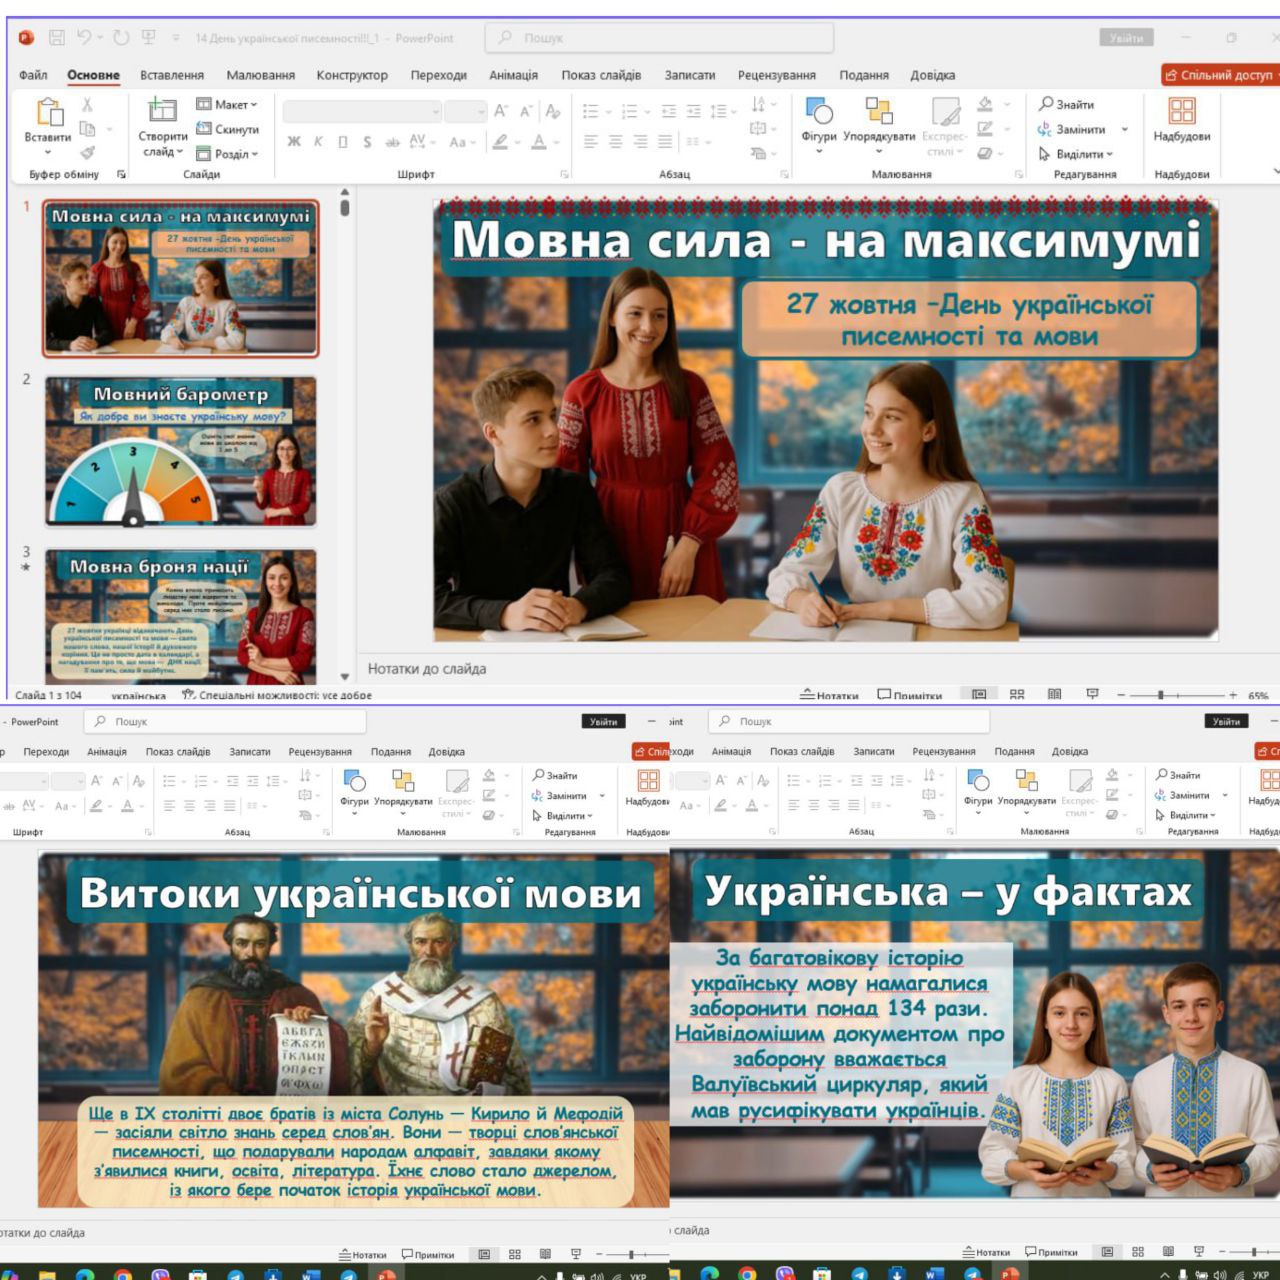The image size is (1280, 1280).
Task: Click the zoom slider in the top window status bar
Action: pos(1160,694)
